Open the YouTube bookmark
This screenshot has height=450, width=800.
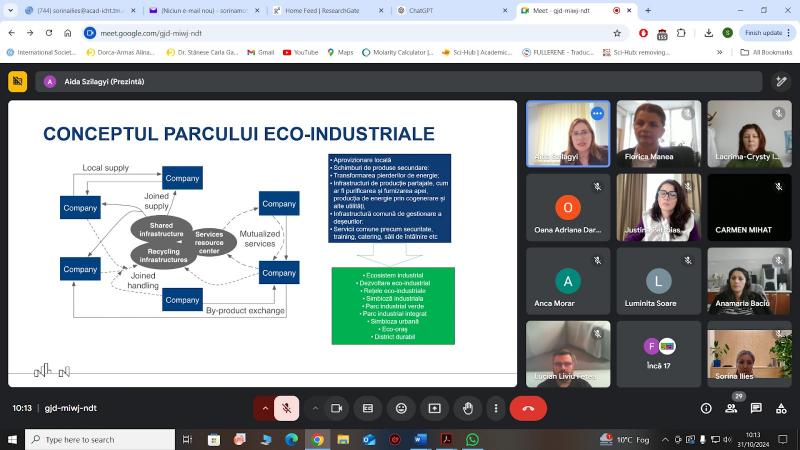[301, 52]
